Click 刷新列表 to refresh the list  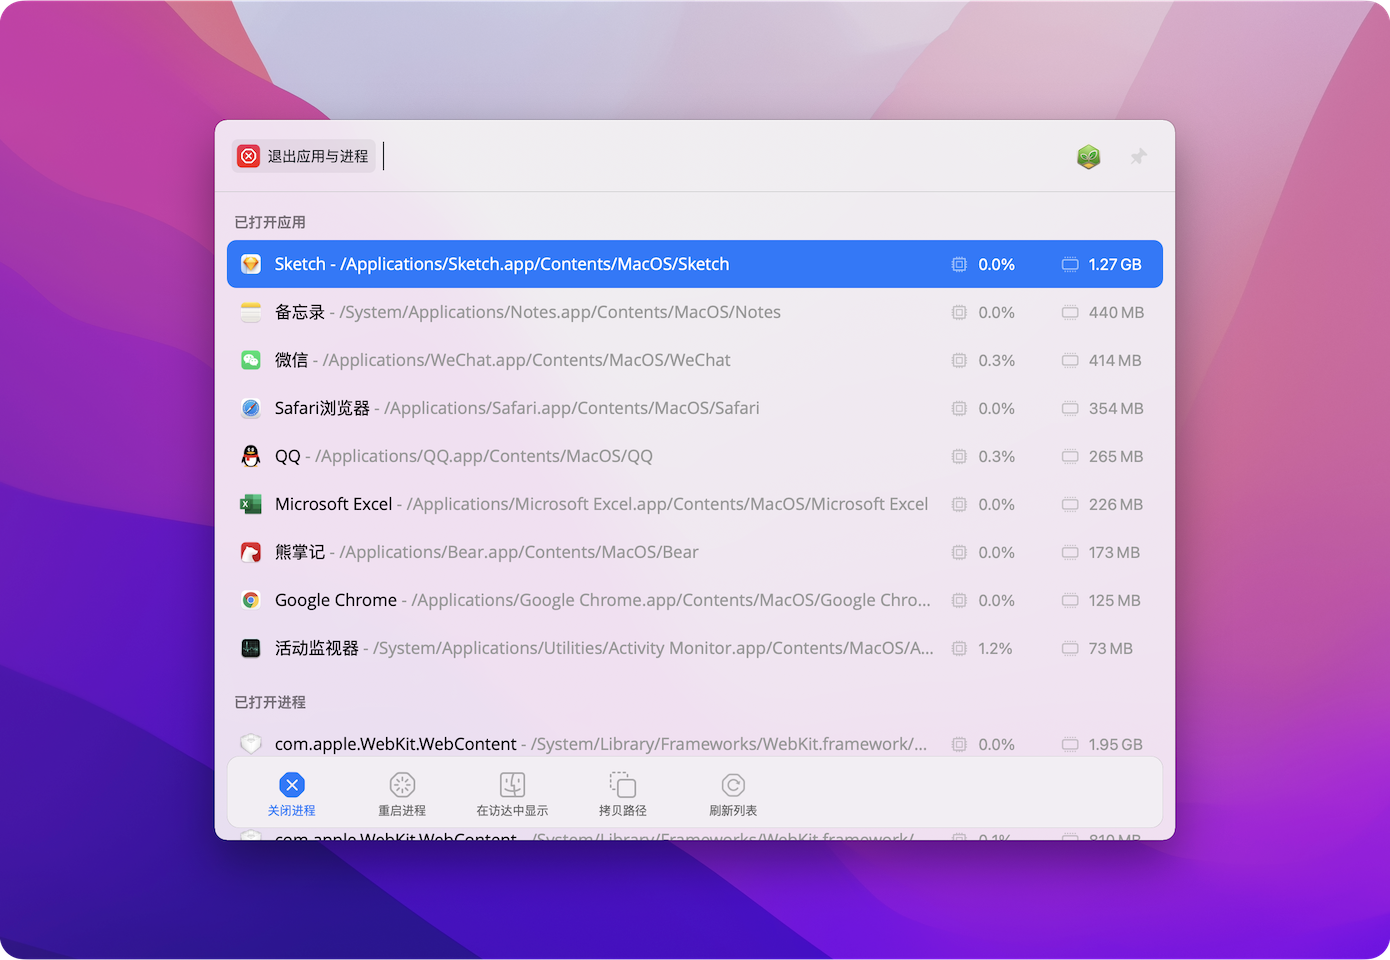tap(733, 795)
